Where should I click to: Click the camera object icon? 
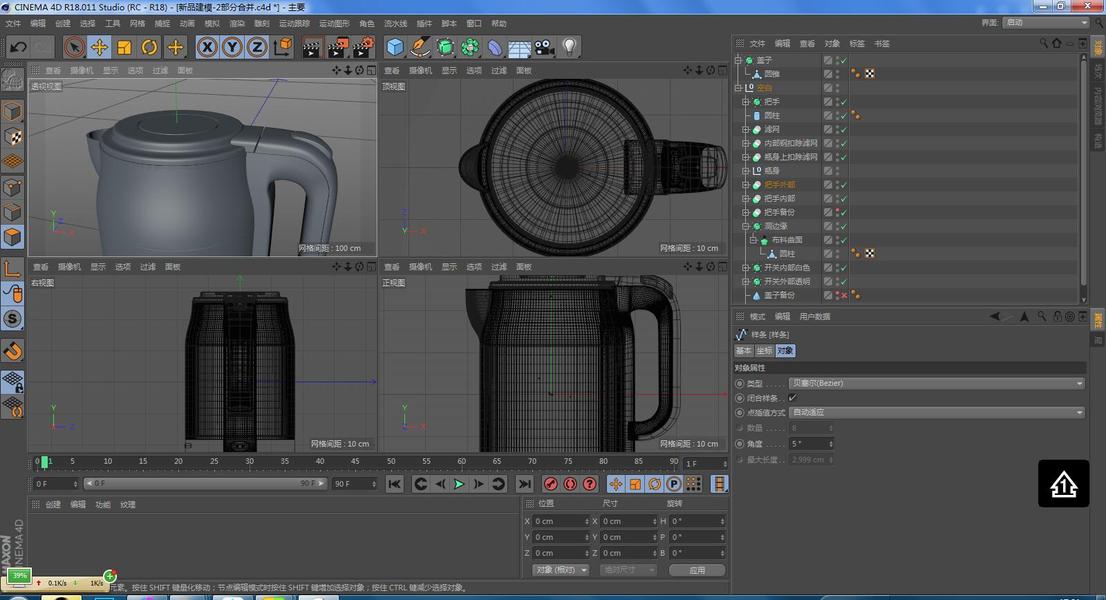click(544, 47)
